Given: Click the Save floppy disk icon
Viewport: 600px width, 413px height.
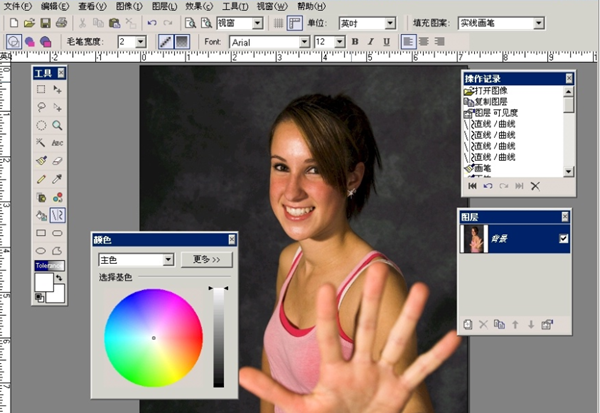Looking at the screenshot, I should point(46,23).
